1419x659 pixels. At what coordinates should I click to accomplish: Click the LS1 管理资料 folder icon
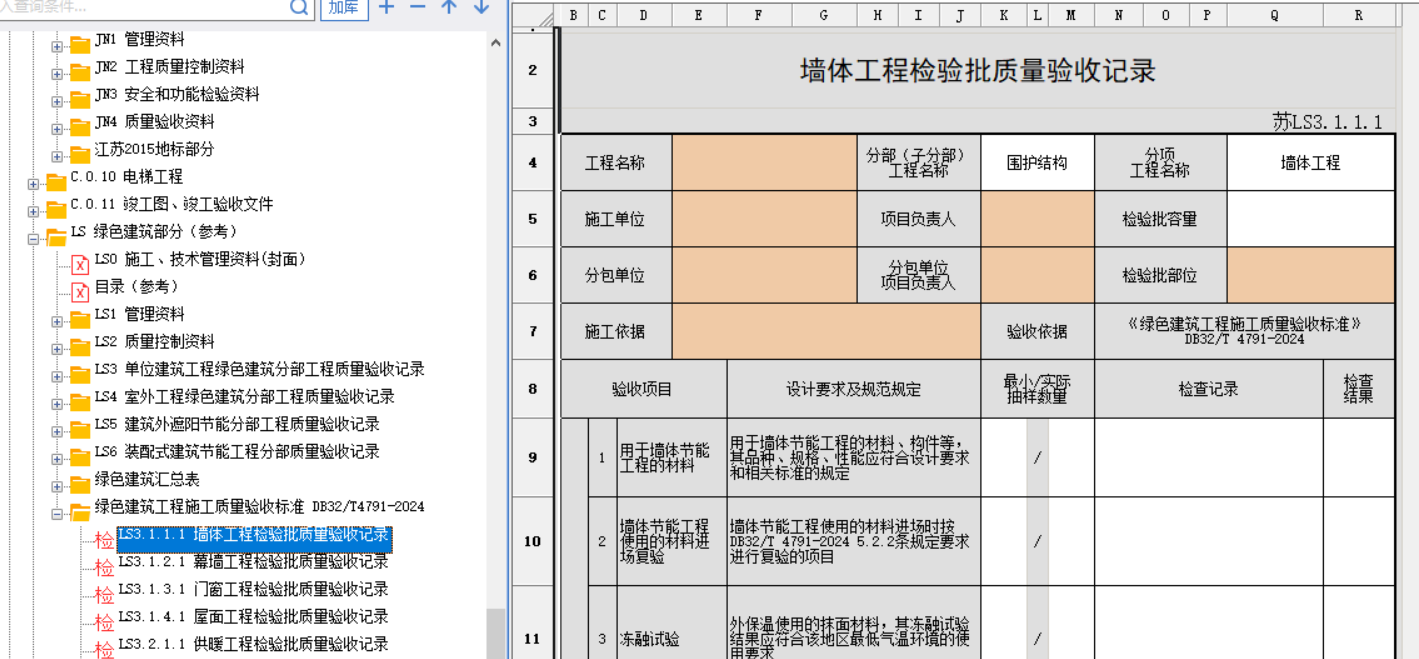(80, 320)
